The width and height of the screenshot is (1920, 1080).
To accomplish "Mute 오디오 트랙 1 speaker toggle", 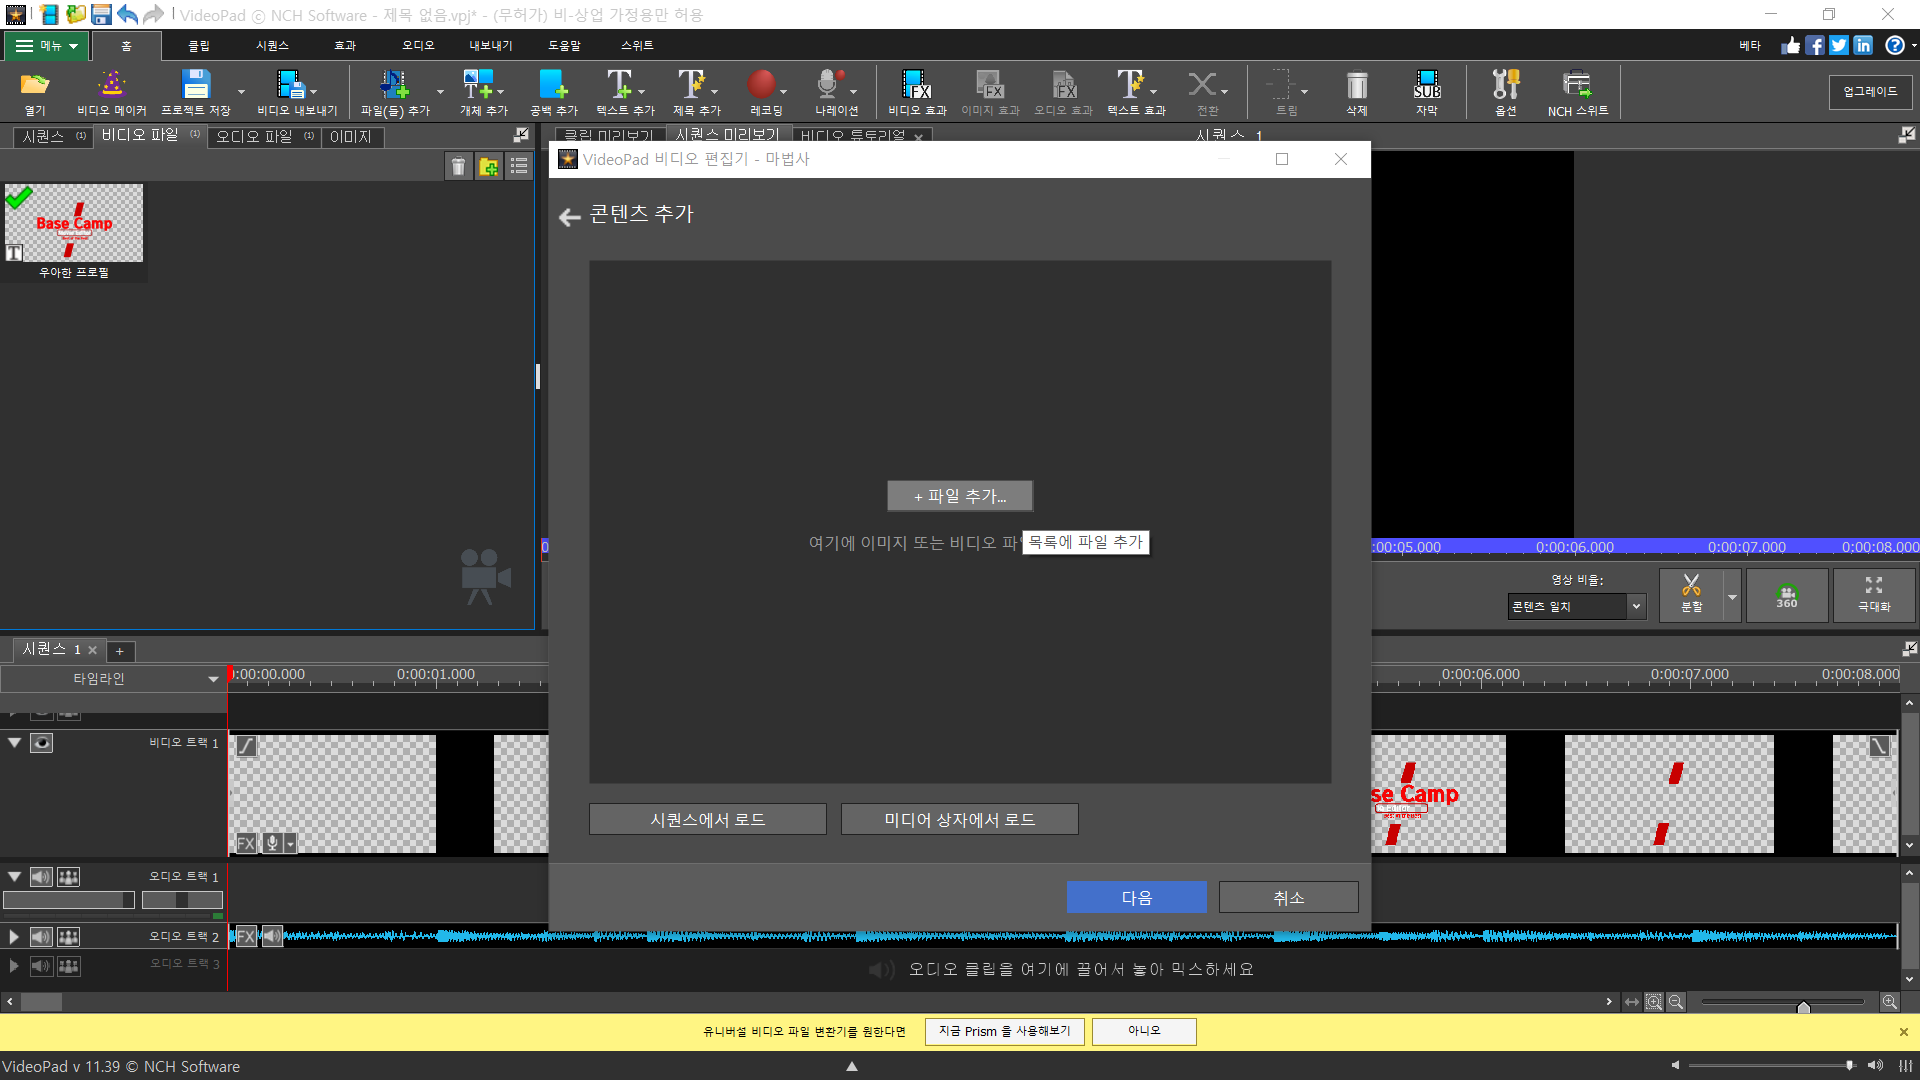I will coord(41,877).
